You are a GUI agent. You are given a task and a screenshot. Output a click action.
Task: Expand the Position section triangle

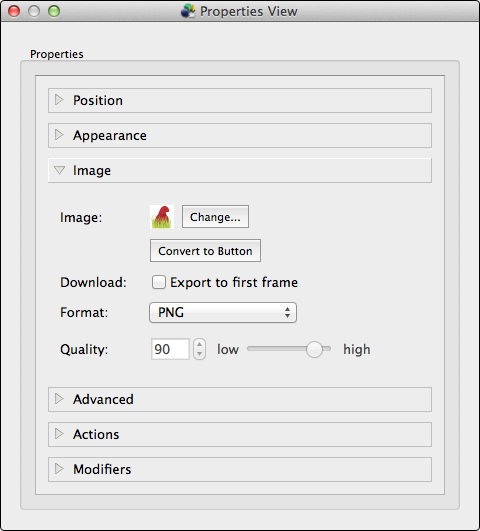pyautogui.click(x=59, y=100)
